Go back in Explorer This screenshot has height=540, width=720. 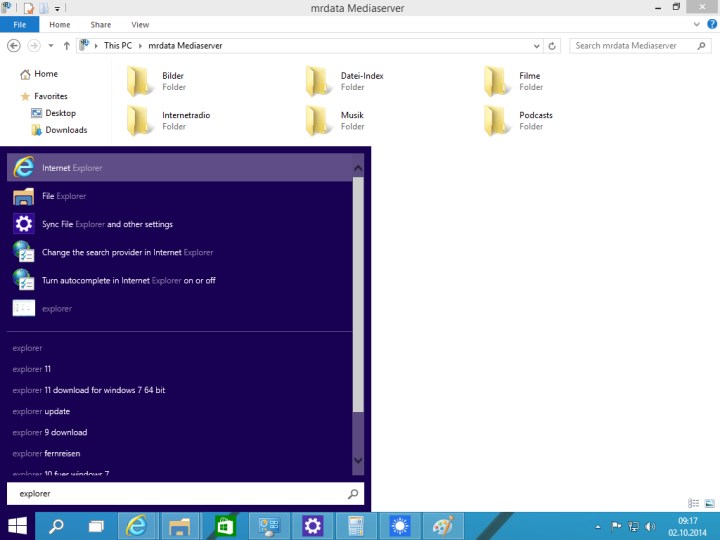[x=14, y=45]
